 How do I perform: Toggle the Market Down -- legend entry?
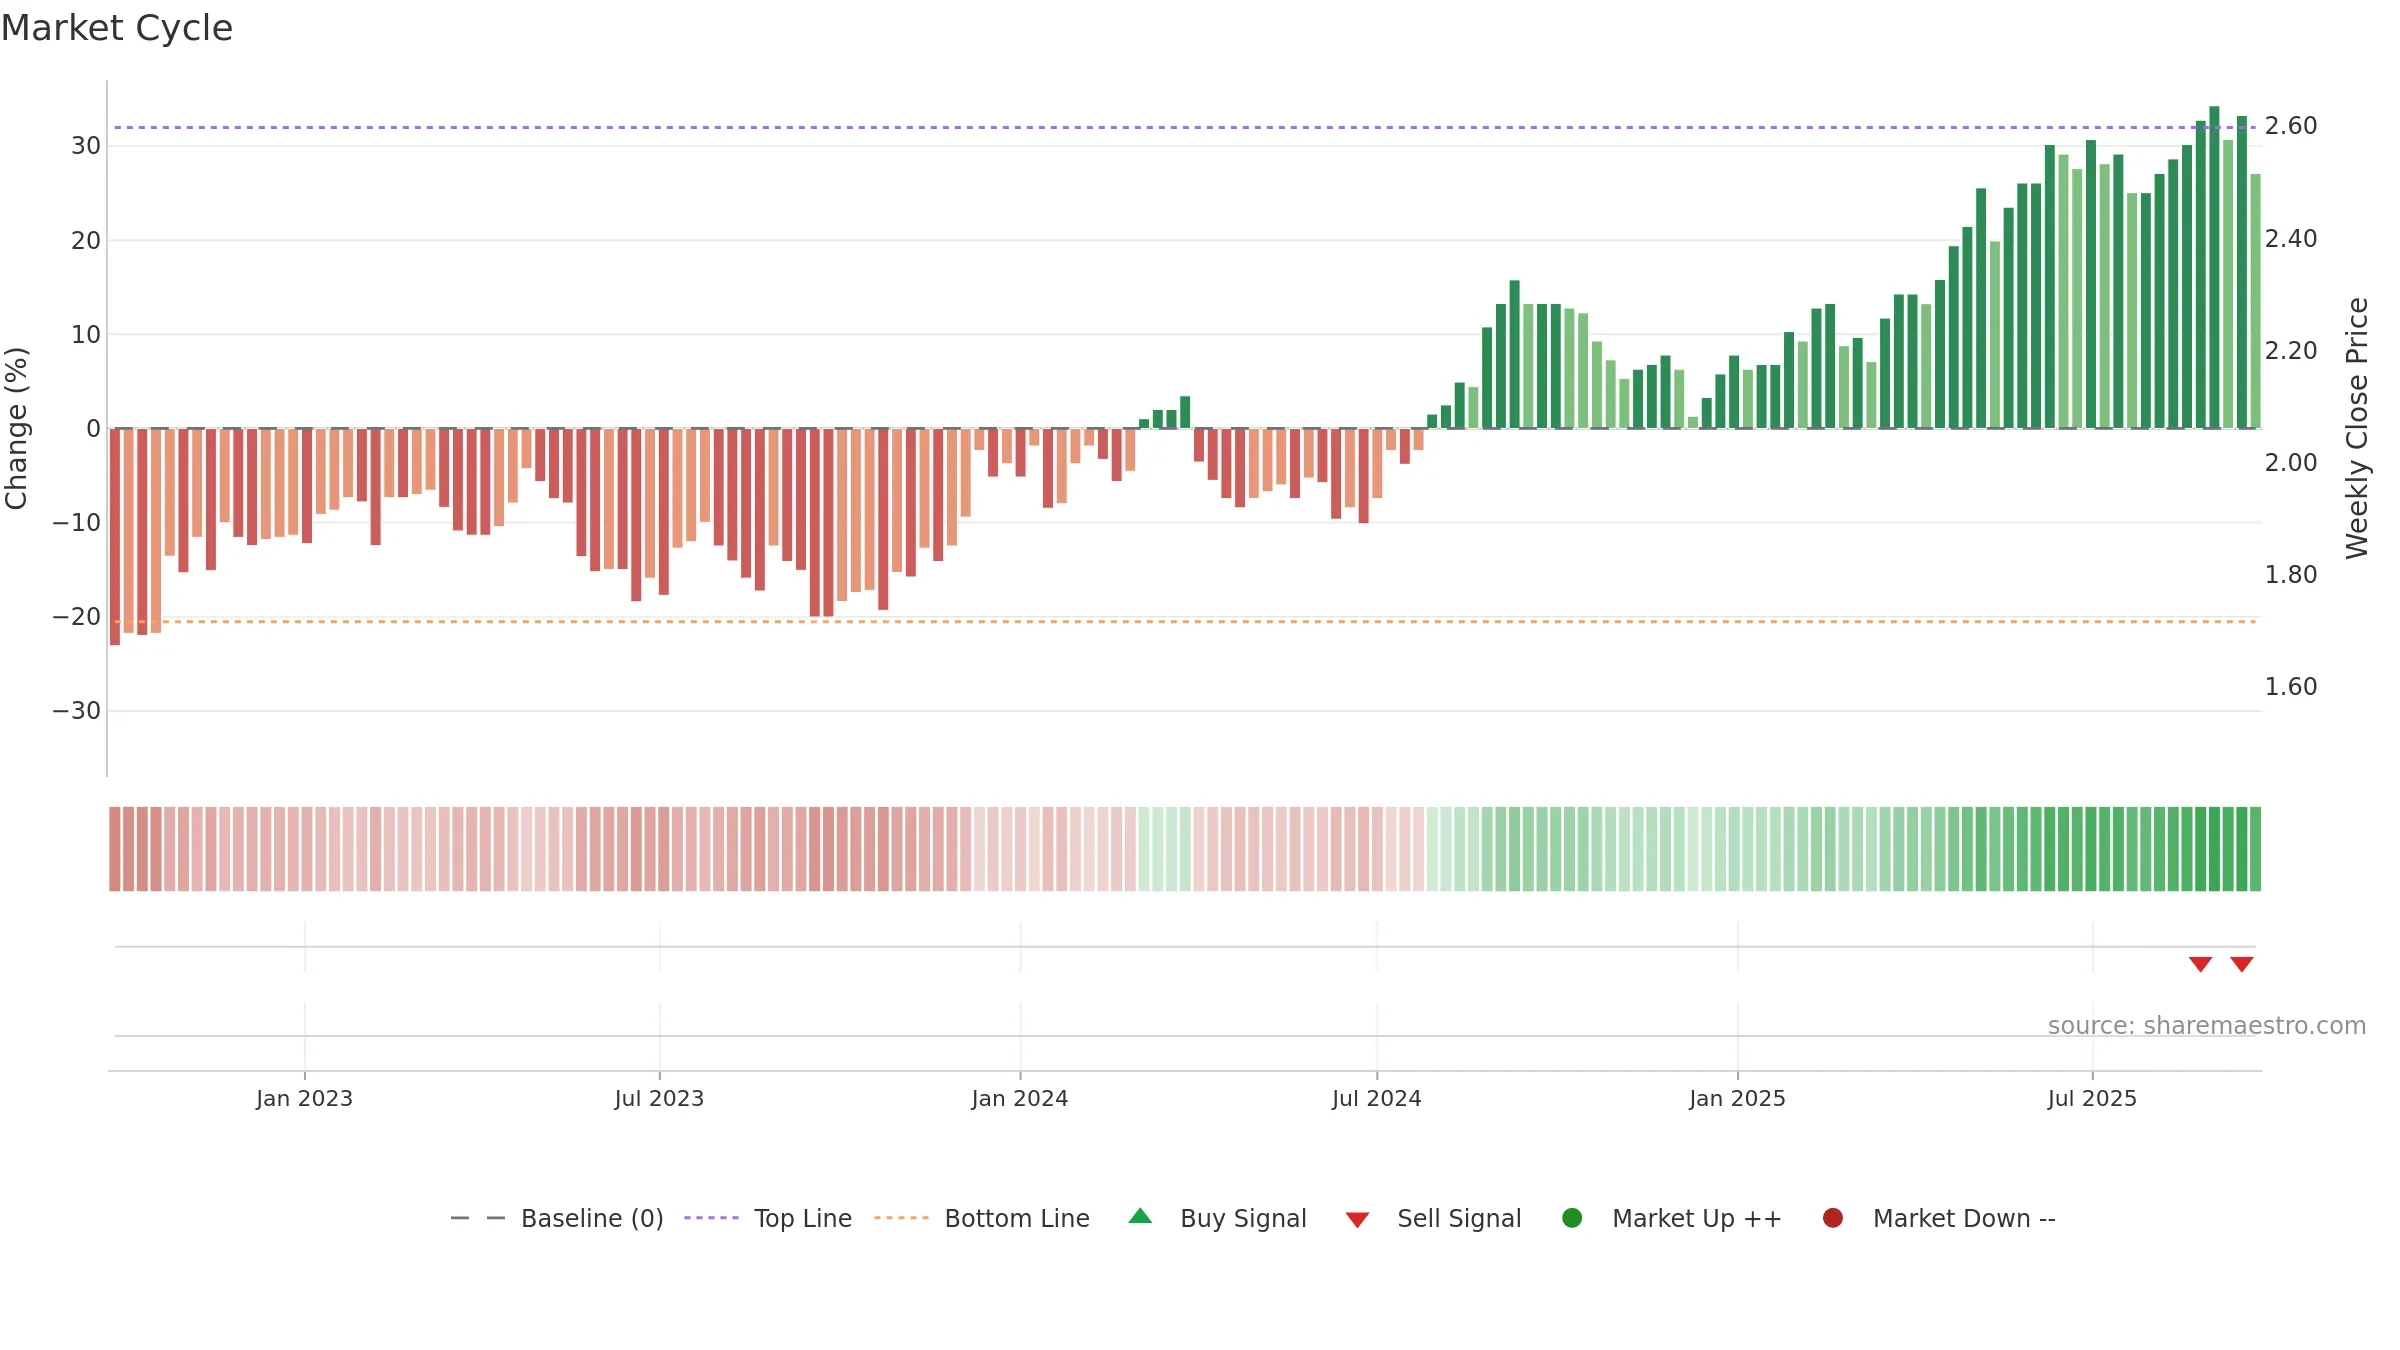pyautogui.click(x=1939, y=1218)
